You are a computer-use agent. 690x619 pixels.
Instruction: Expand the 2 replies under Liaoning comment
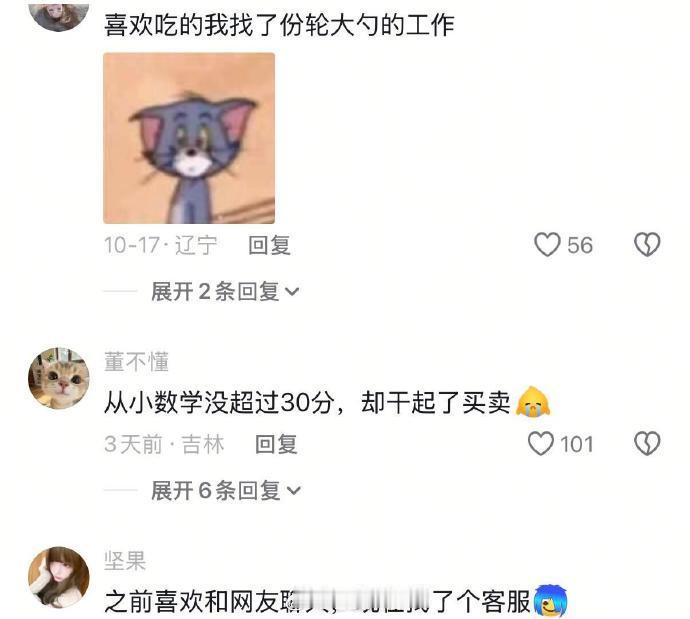tap(225, 291)
